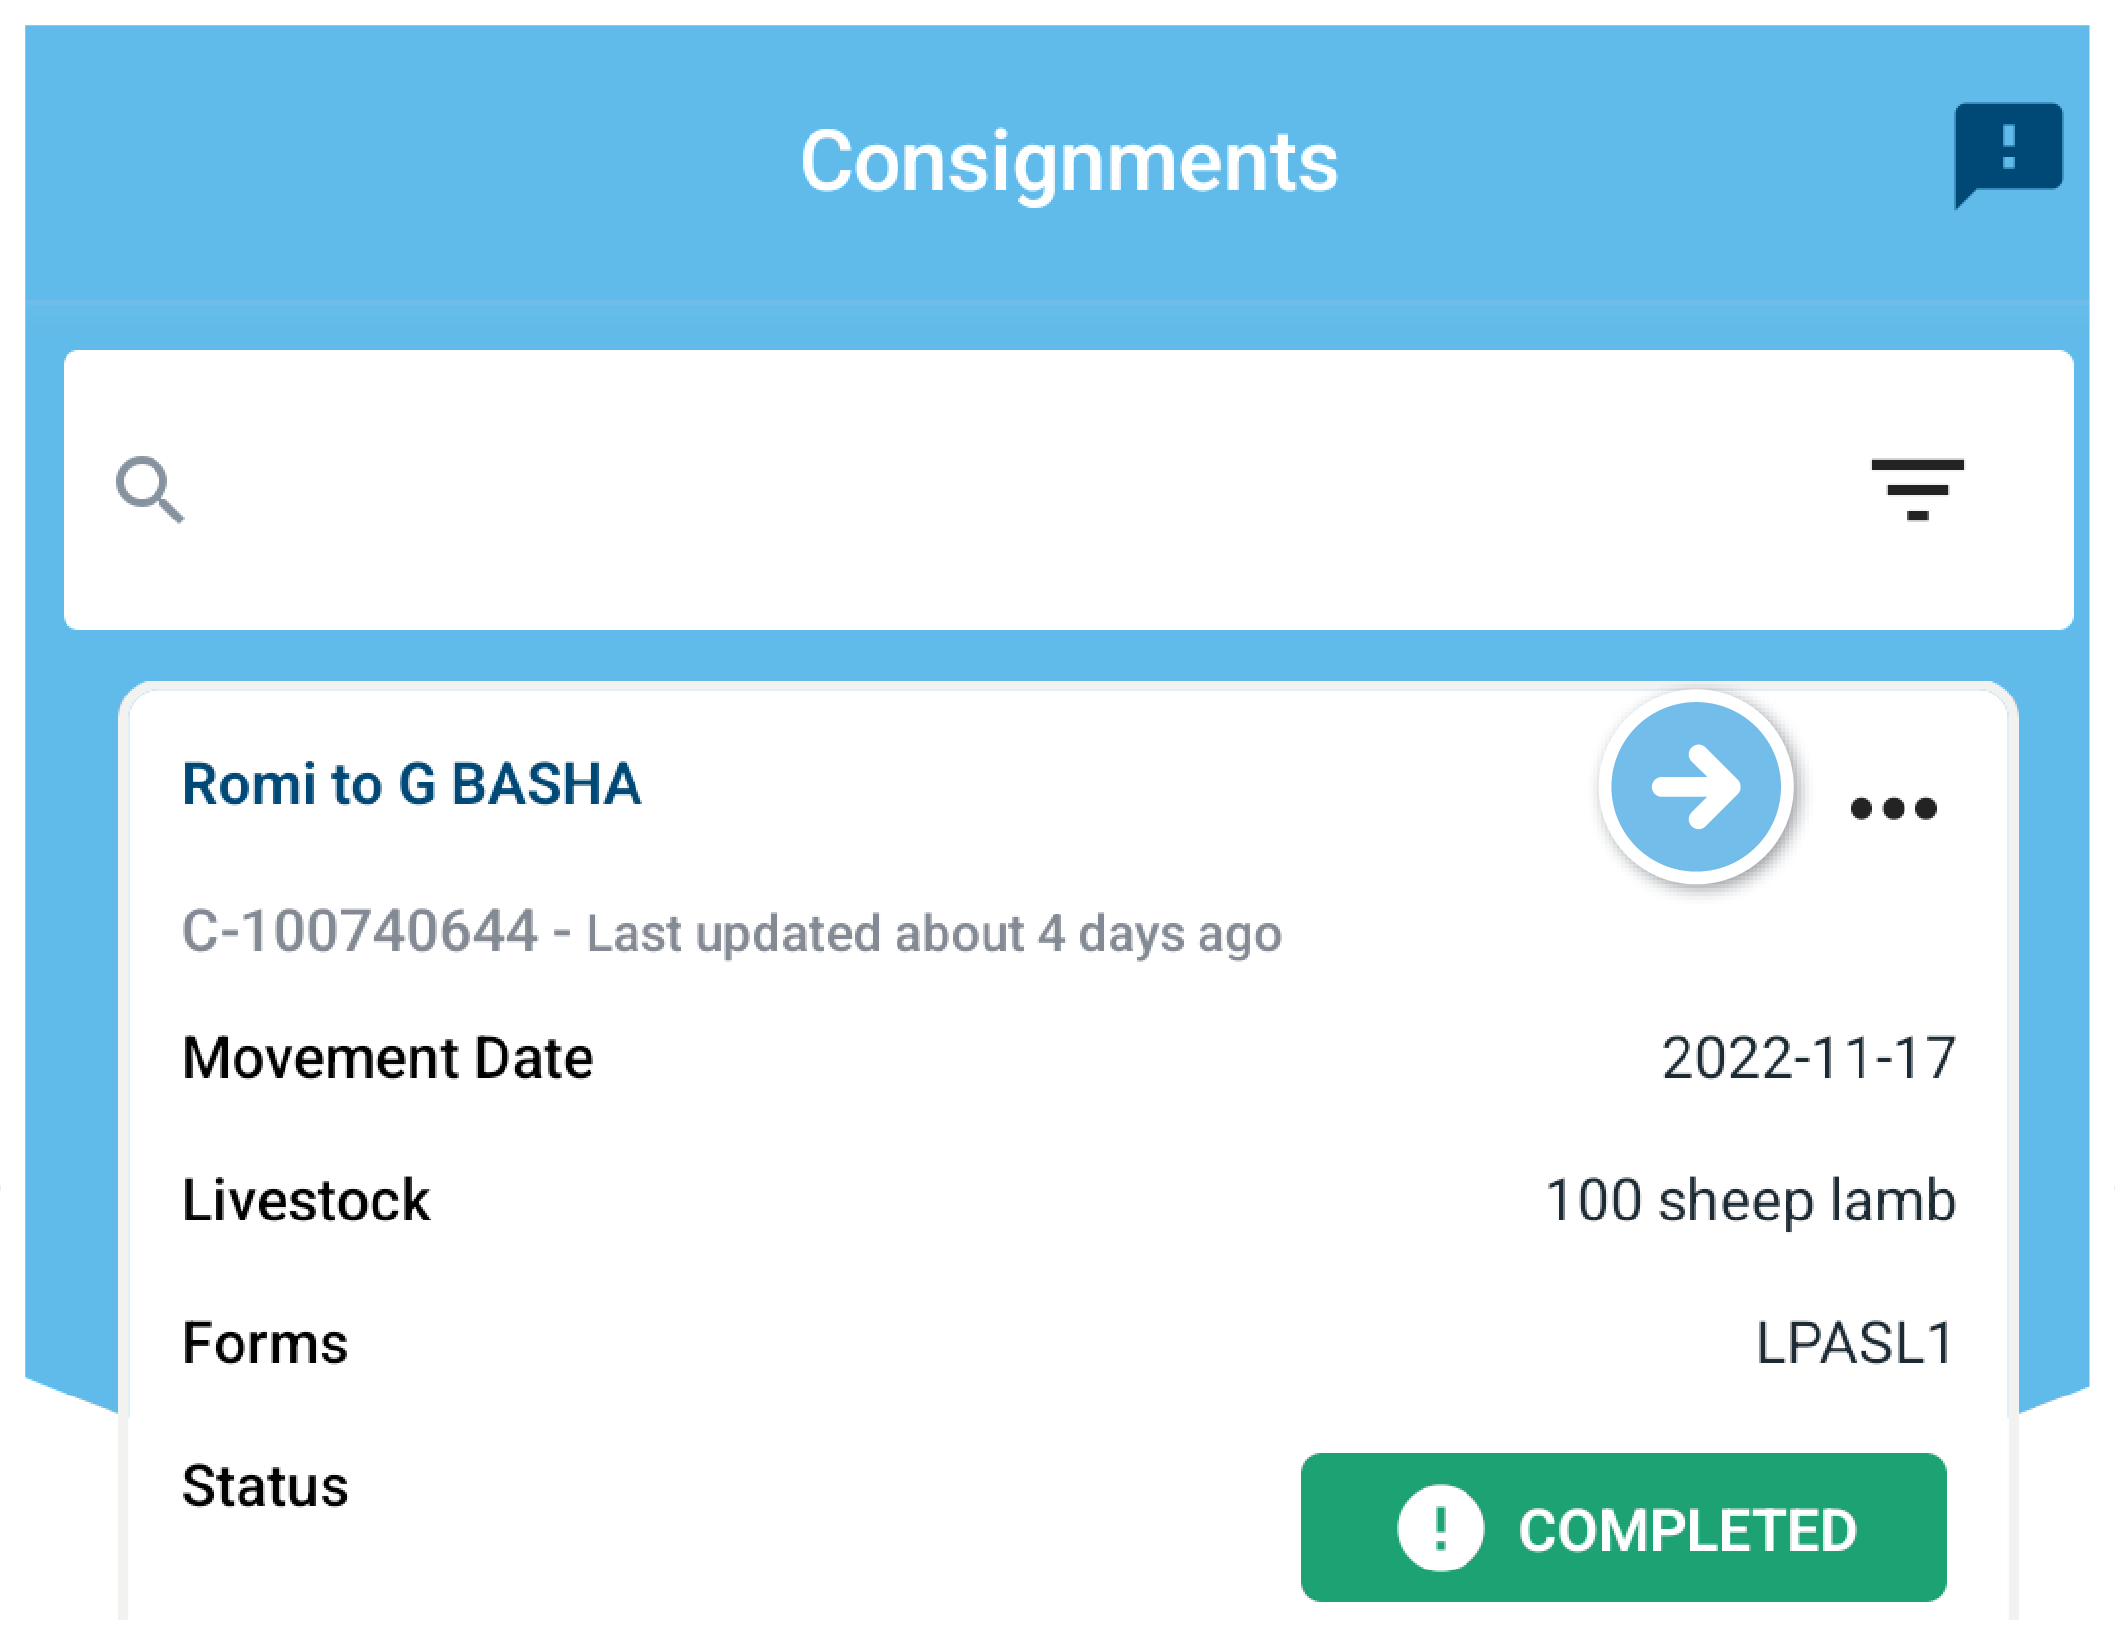Click the Status label
2115x1645 pixels.
coord(265,1486)
